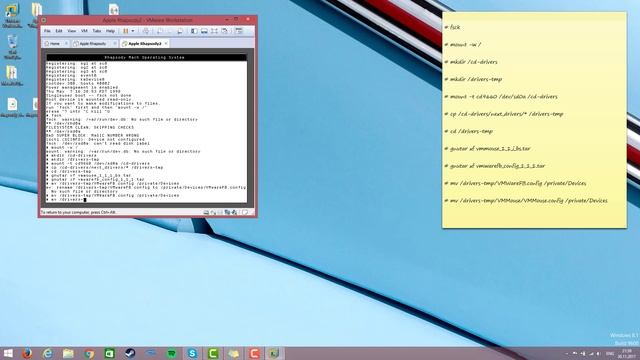Image resolution: width=640 pixels, height=360 pixels.
Task: Close the Apple Rhapsody2 tab
Action: (166, 43)
